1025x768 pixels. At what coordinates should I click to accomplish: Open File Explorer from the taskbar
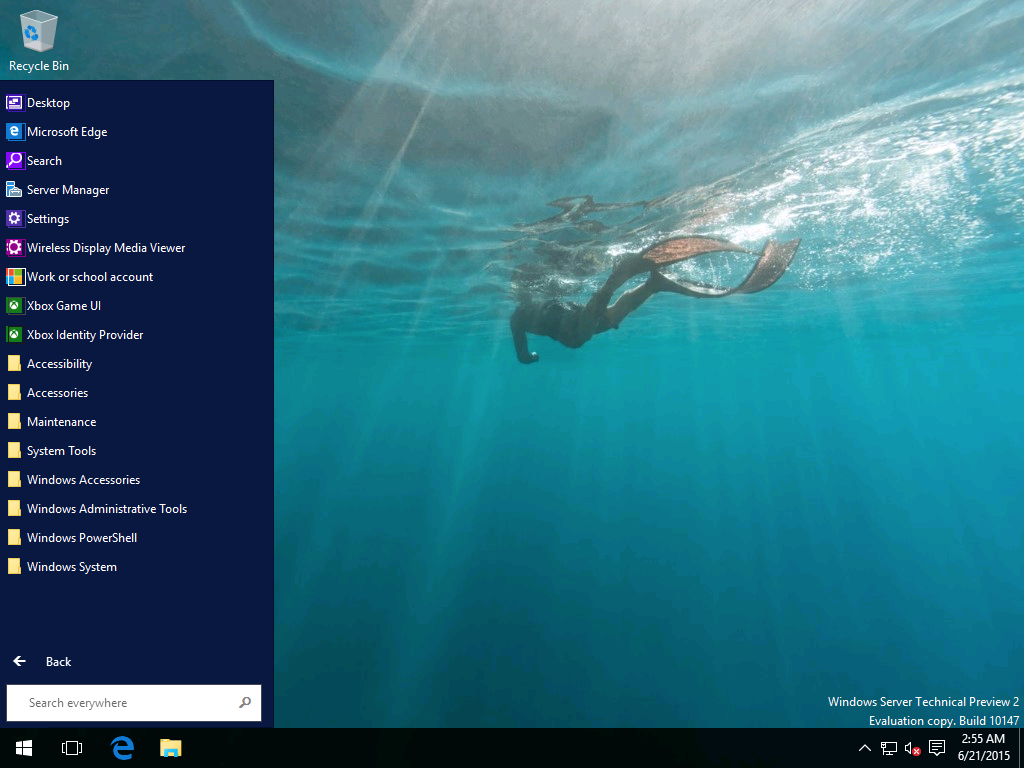point(171,748)
